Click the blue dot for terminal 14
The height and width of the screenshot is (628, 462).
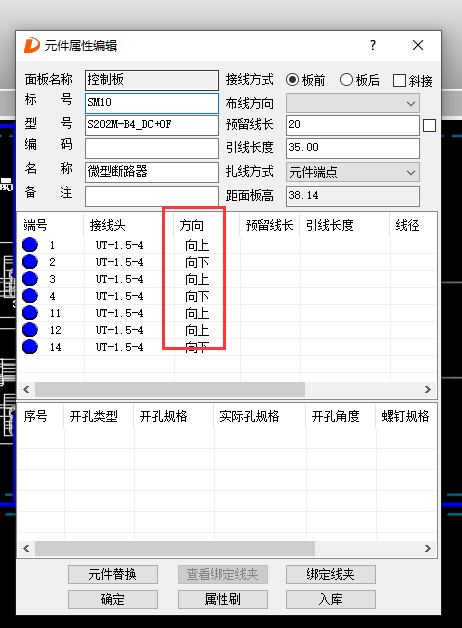click(30, 346)
